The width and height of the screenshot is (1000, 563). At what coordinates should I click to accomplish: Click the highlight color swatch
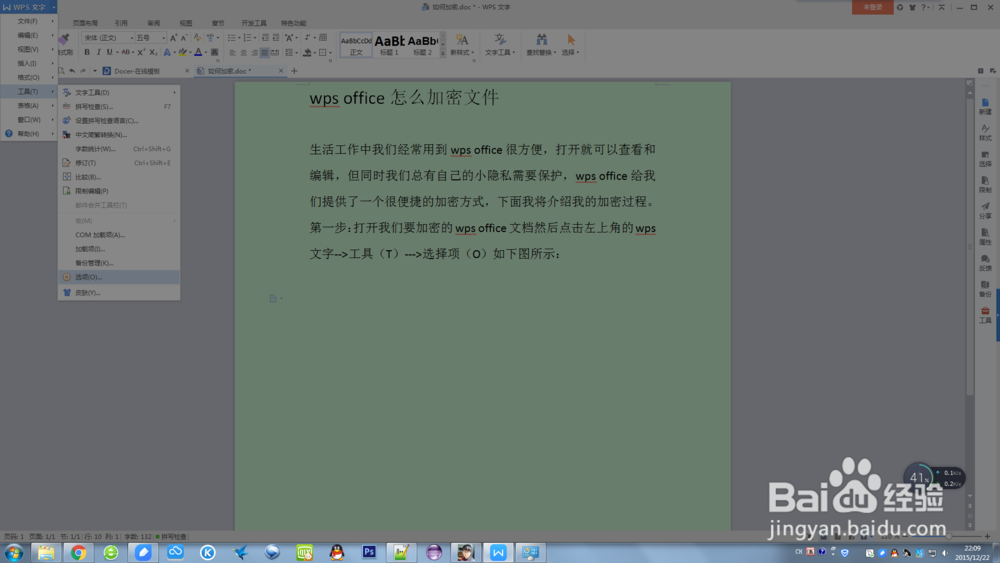[x=182, y=52]
